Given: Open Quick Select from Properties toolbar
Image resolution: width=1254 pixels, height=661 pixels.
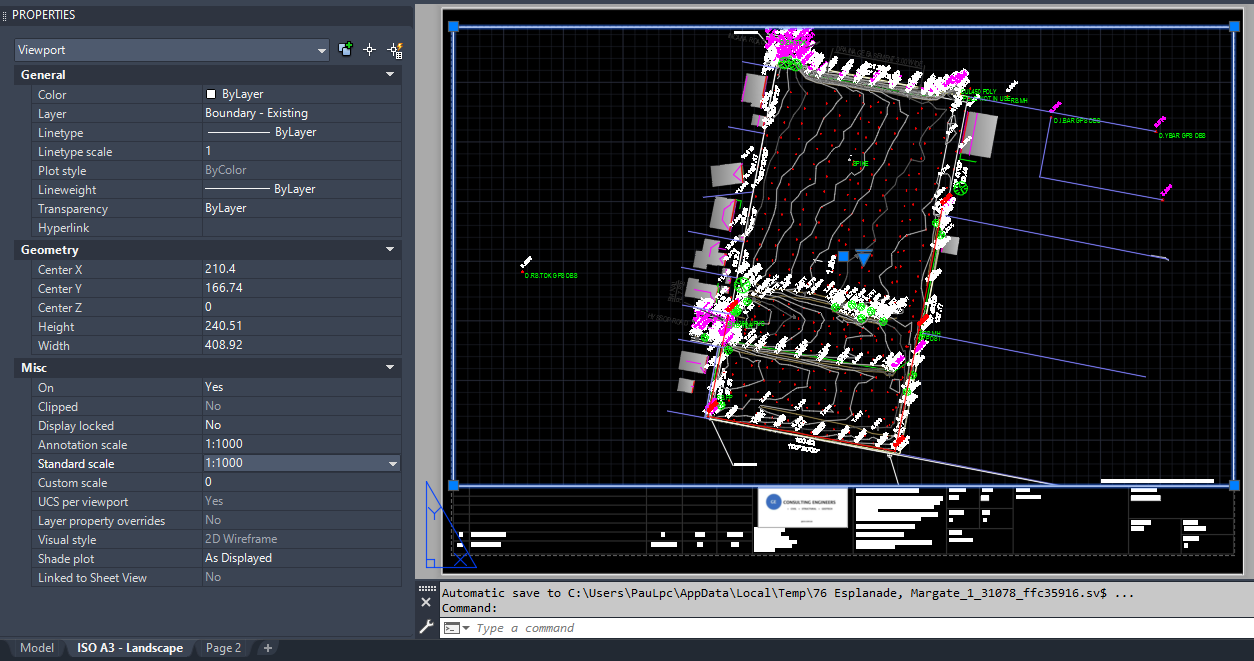Looking at the screenshot, I should coord(395,49).
